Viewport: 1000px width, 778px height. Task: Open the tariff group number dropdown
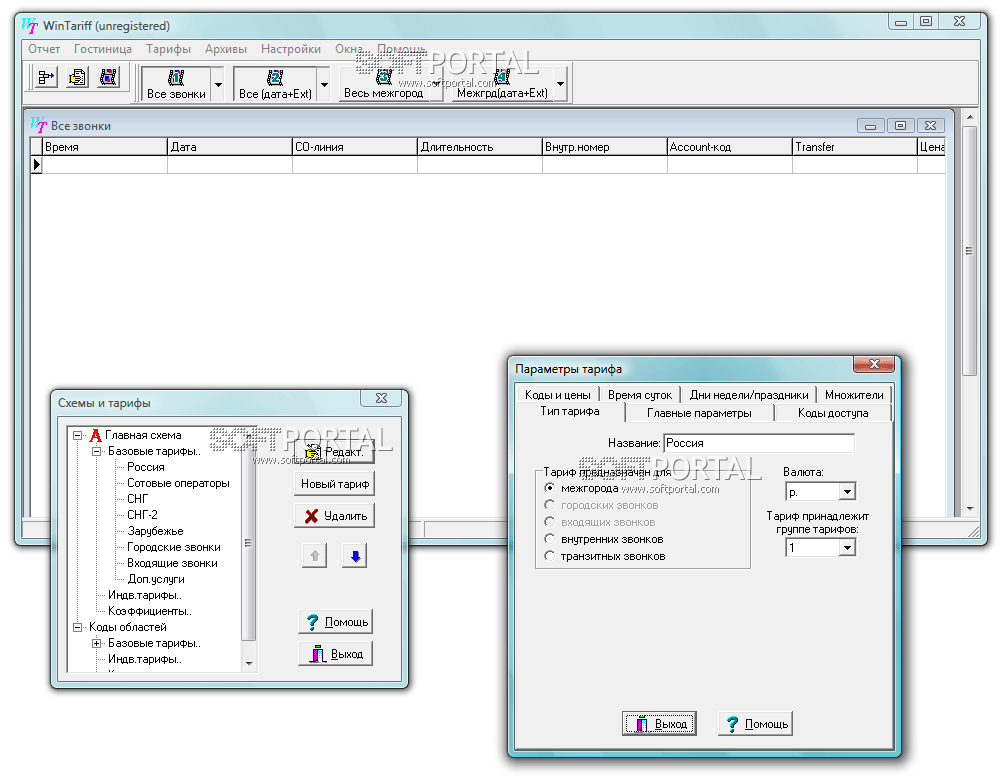(847, 548)
